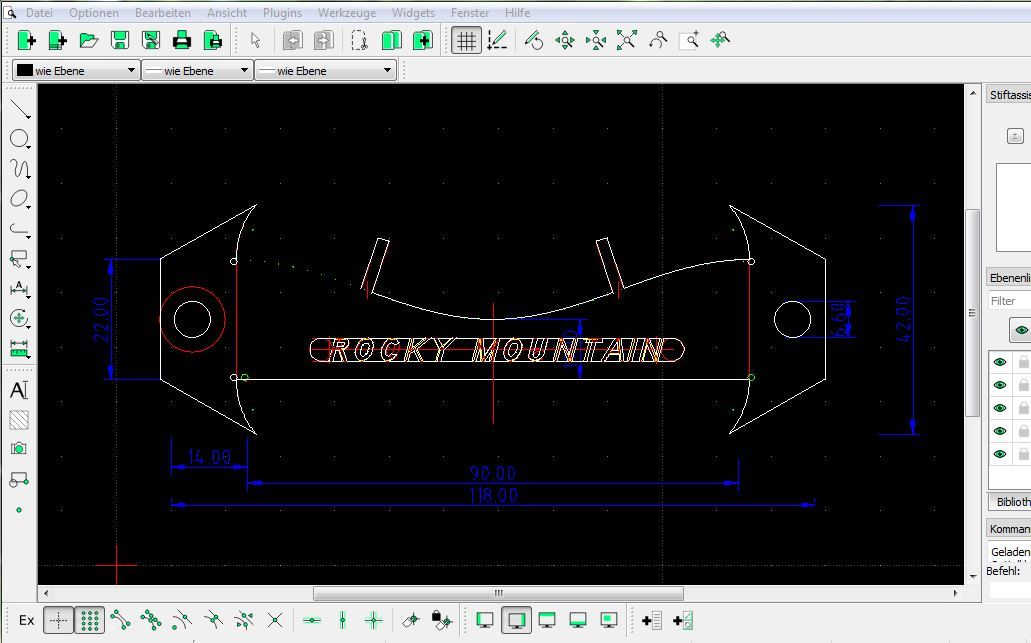Toggle Snap on Grid option
The height and width of the screenshot is (643, 1031).
click(90, 620)
